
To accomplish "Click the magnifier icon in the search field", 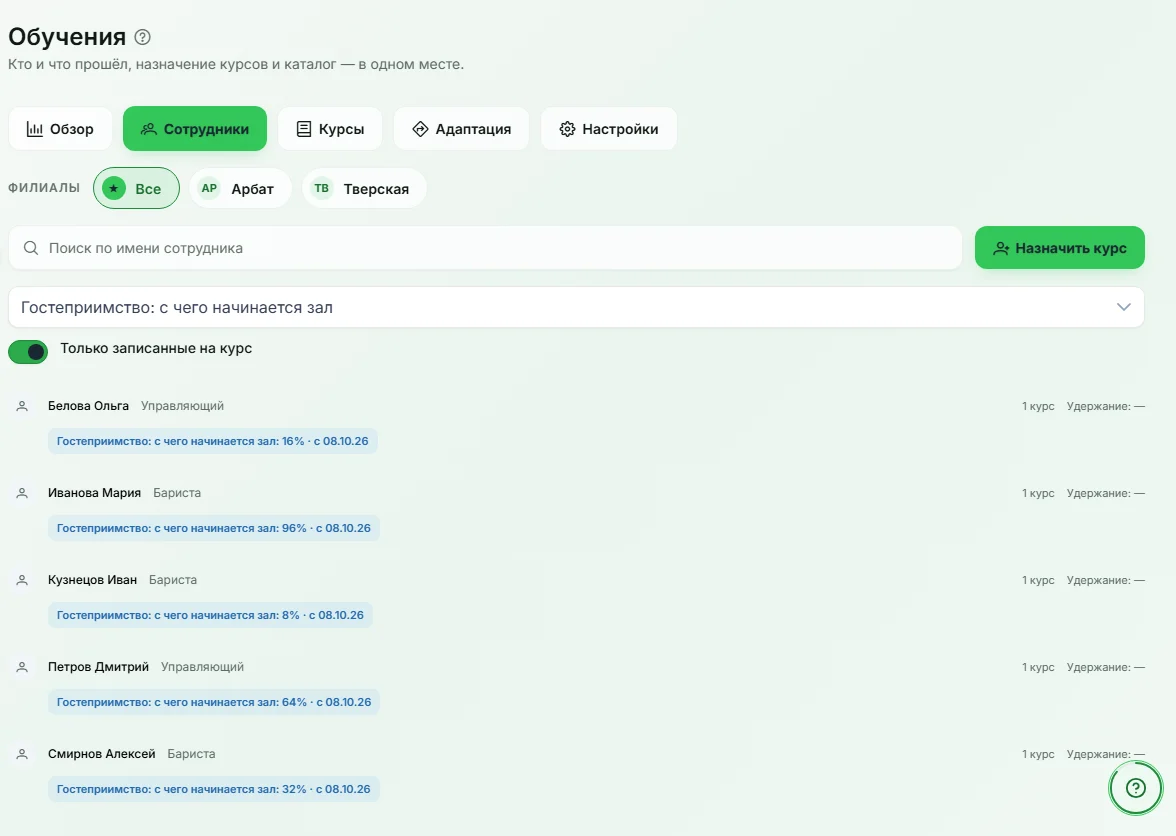I will tap(31, 248).
